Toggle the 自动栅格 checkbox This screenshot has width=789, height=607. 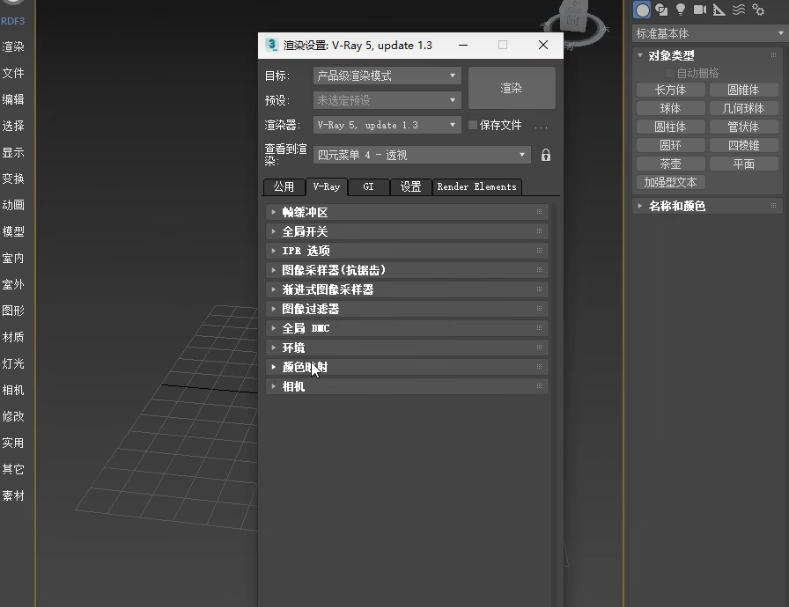[x=669, y=73]
